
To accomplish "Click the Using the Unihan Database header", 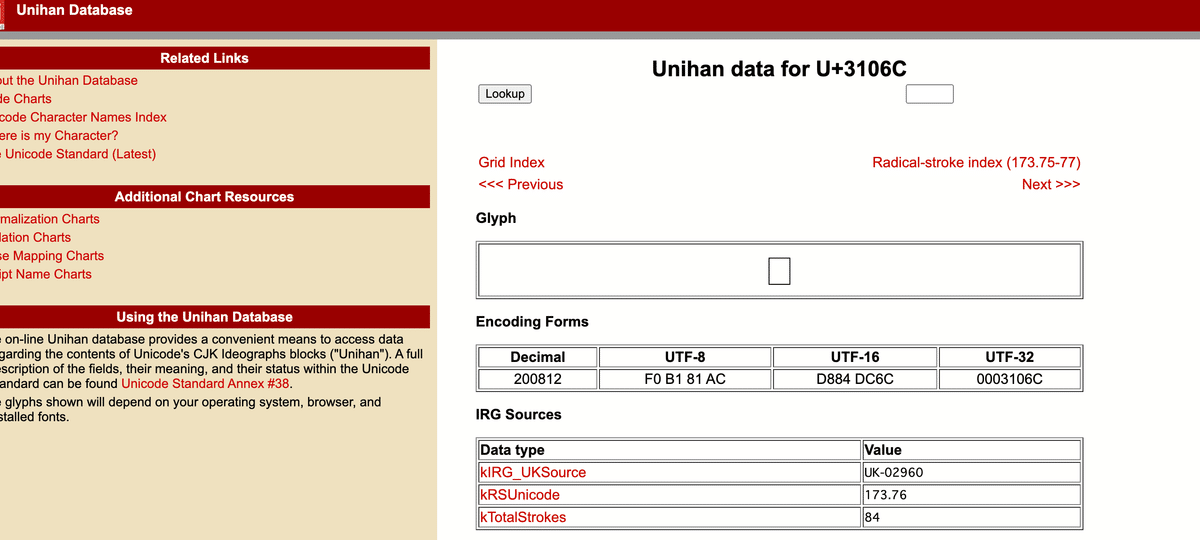I will click(x=205, y=317).
